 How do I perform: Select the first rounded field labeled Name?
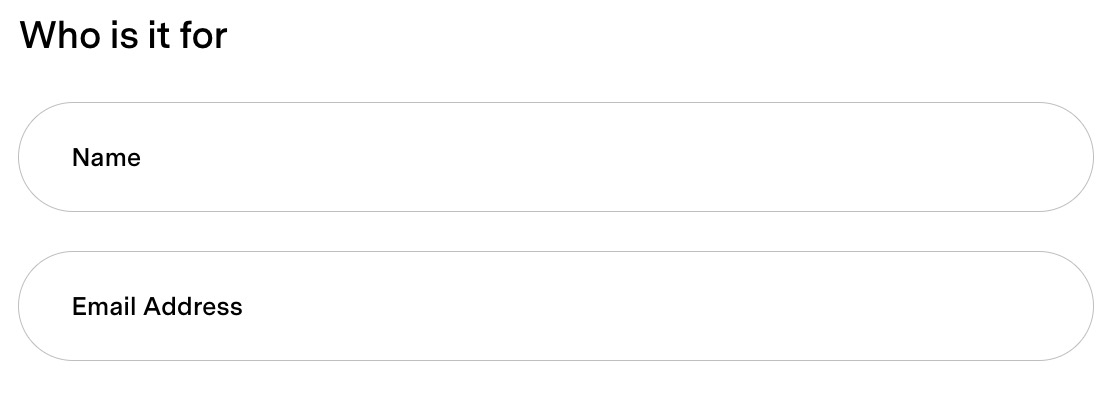(556, 157)
